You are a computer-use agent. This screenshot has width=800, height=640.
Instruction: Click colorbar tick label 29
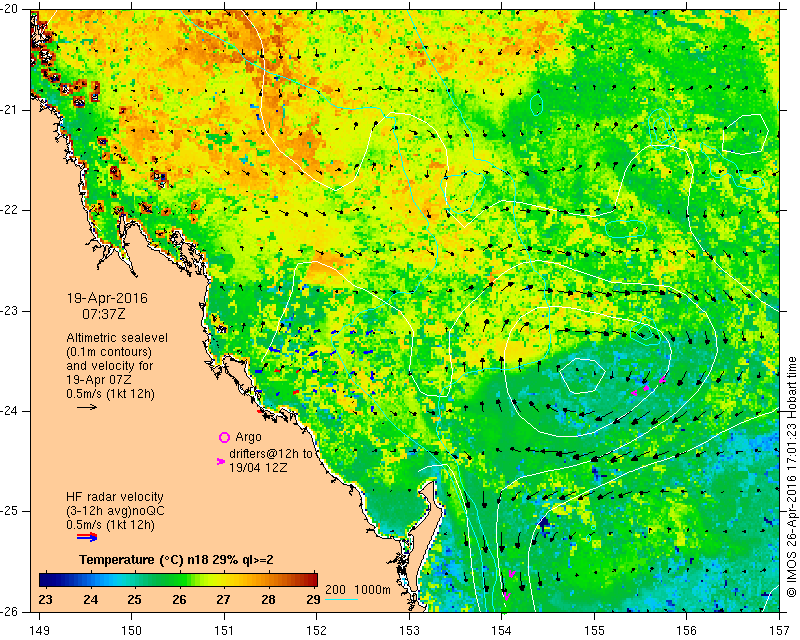pos(313,599)
